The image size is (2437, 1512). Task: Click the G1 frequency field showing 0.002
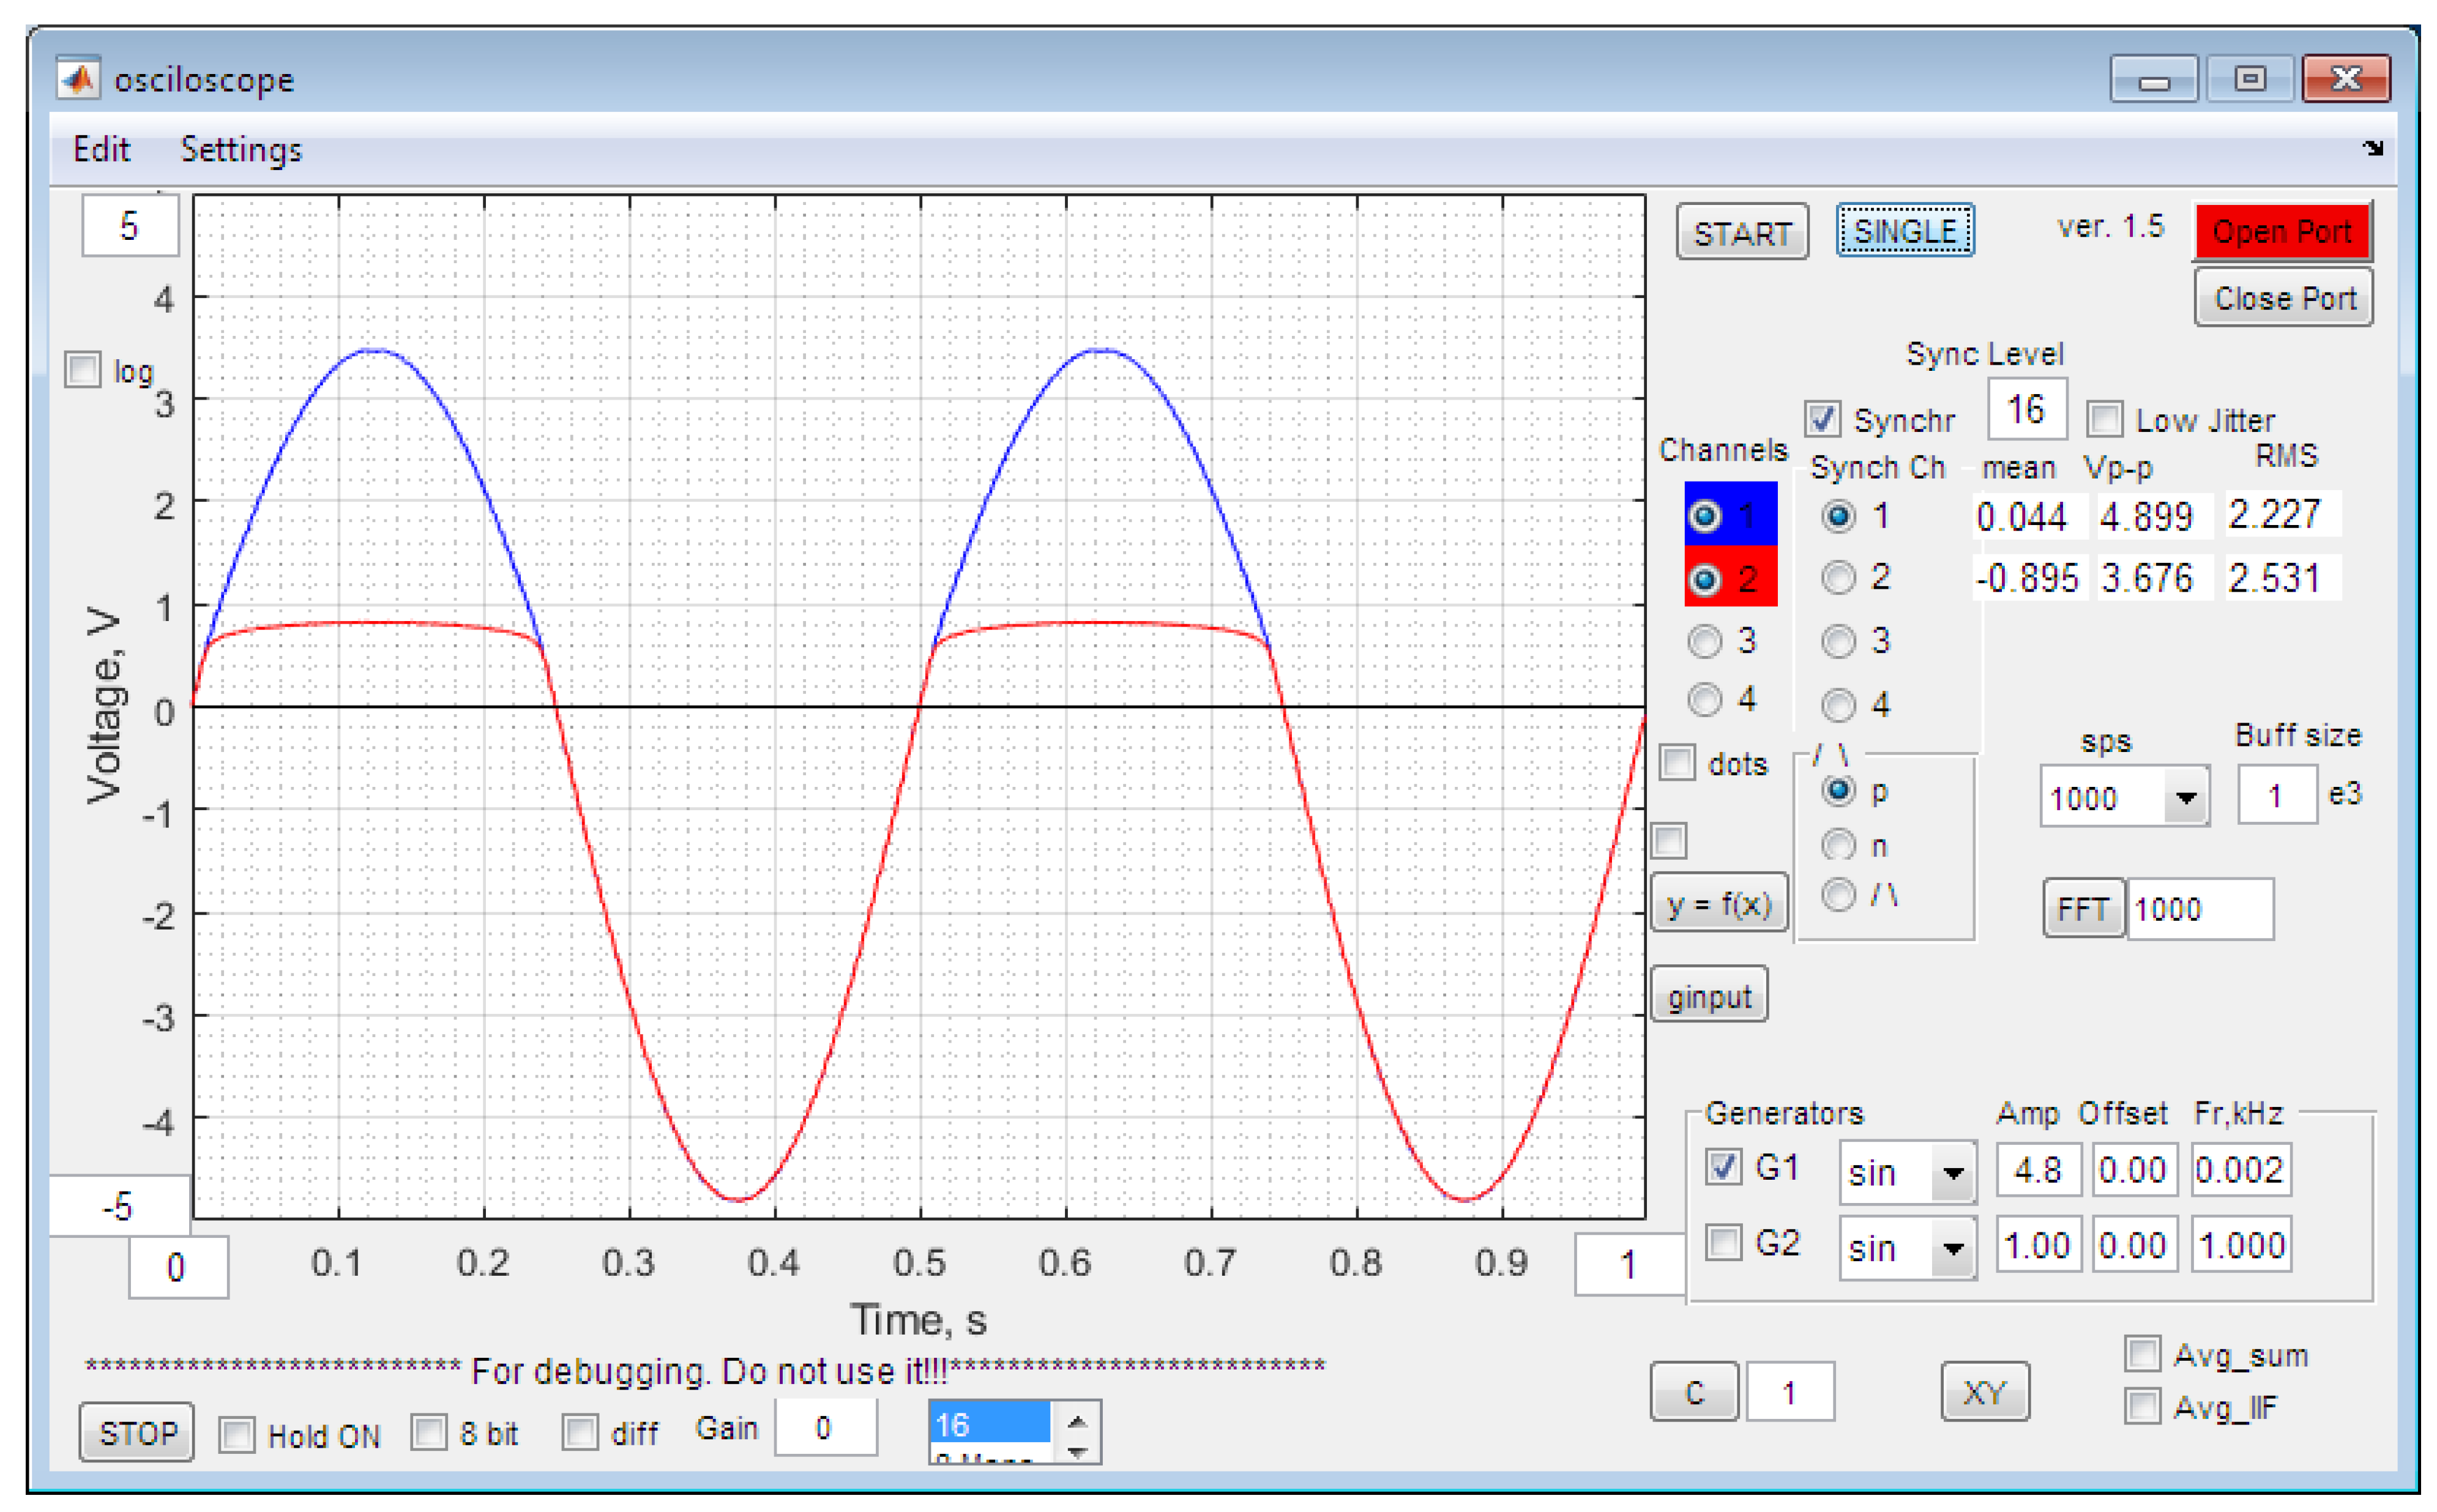point(2240,1169)
